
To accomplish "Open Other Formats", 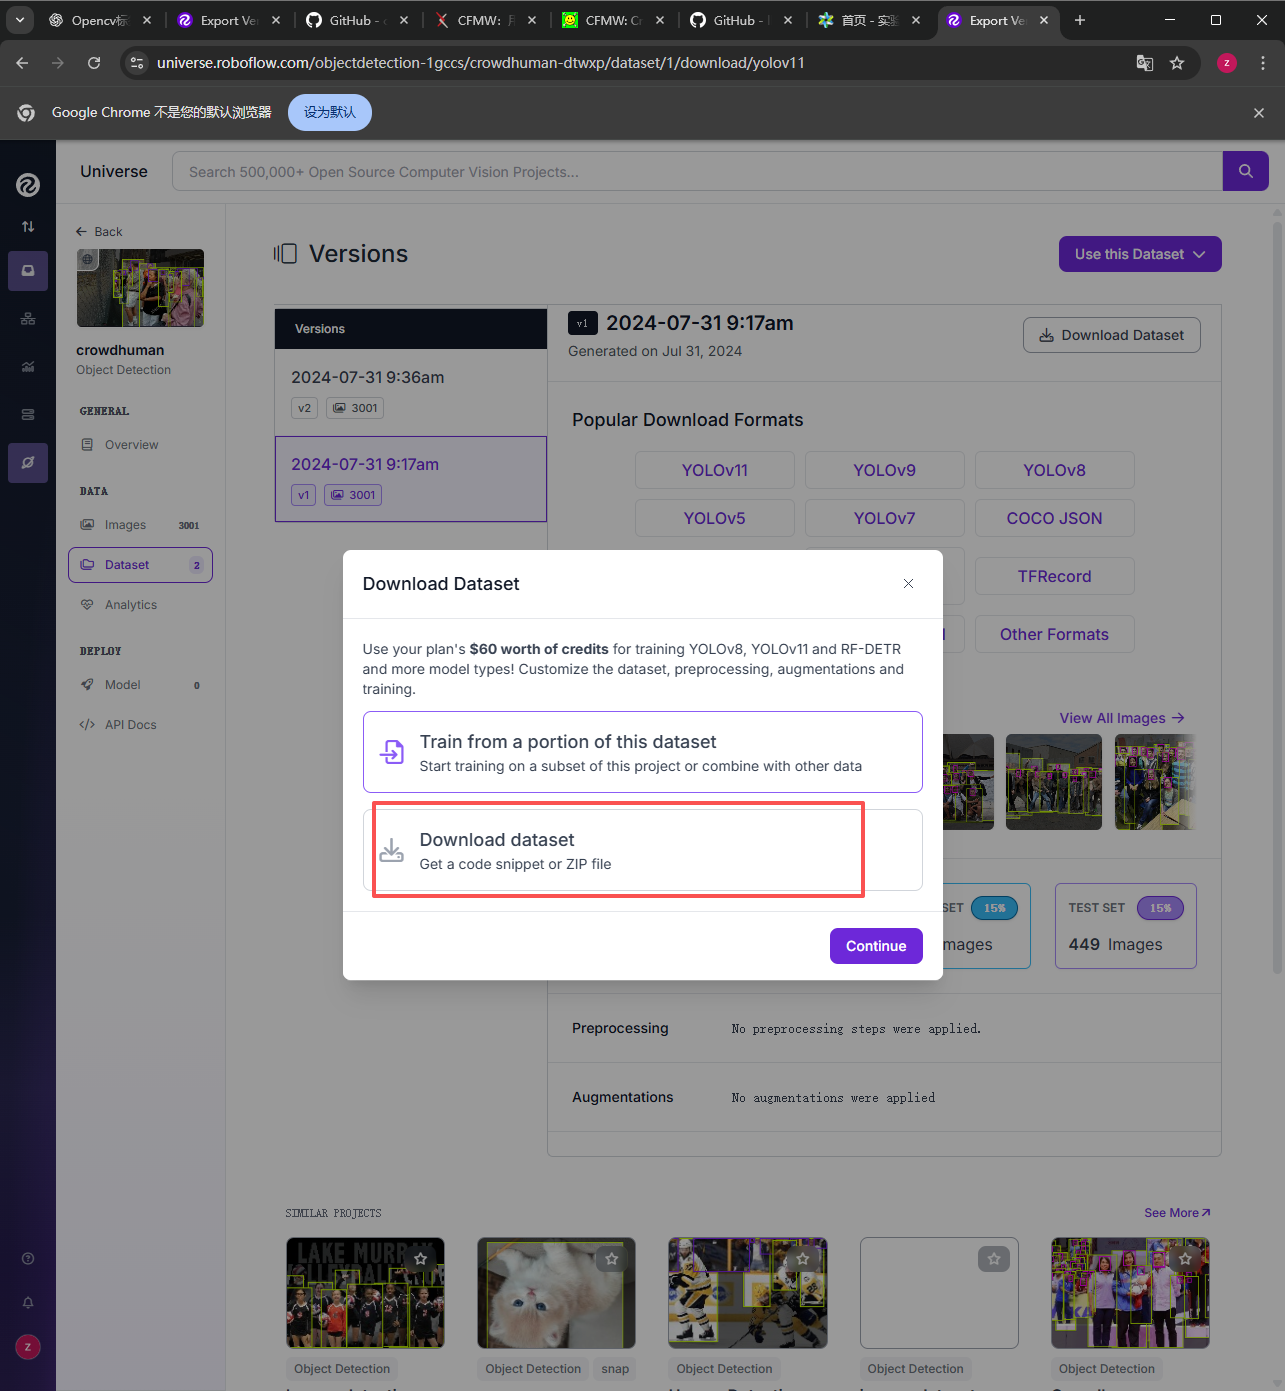I will (x=1055, y=634).
